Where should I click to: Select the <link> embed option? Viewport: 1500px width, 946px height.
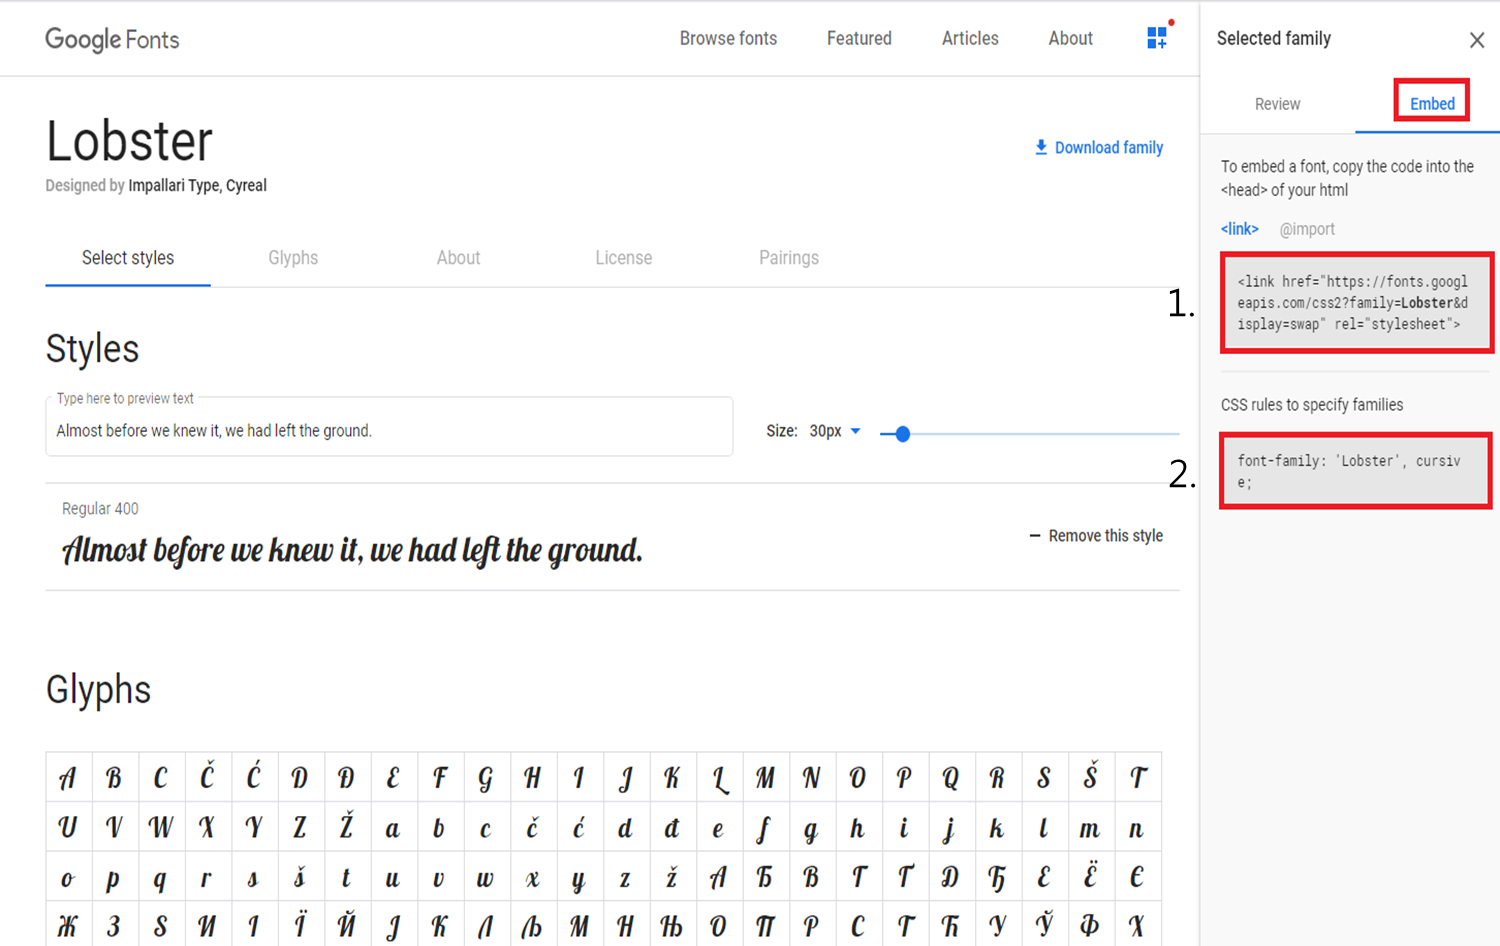[x=1239, y=229]
